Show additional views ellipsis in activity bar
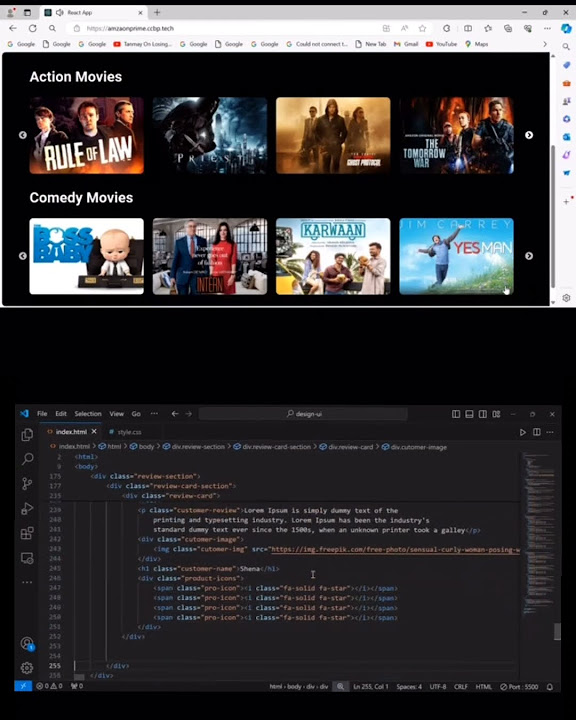This screenshot has width=576, height=720. point(27,582)
